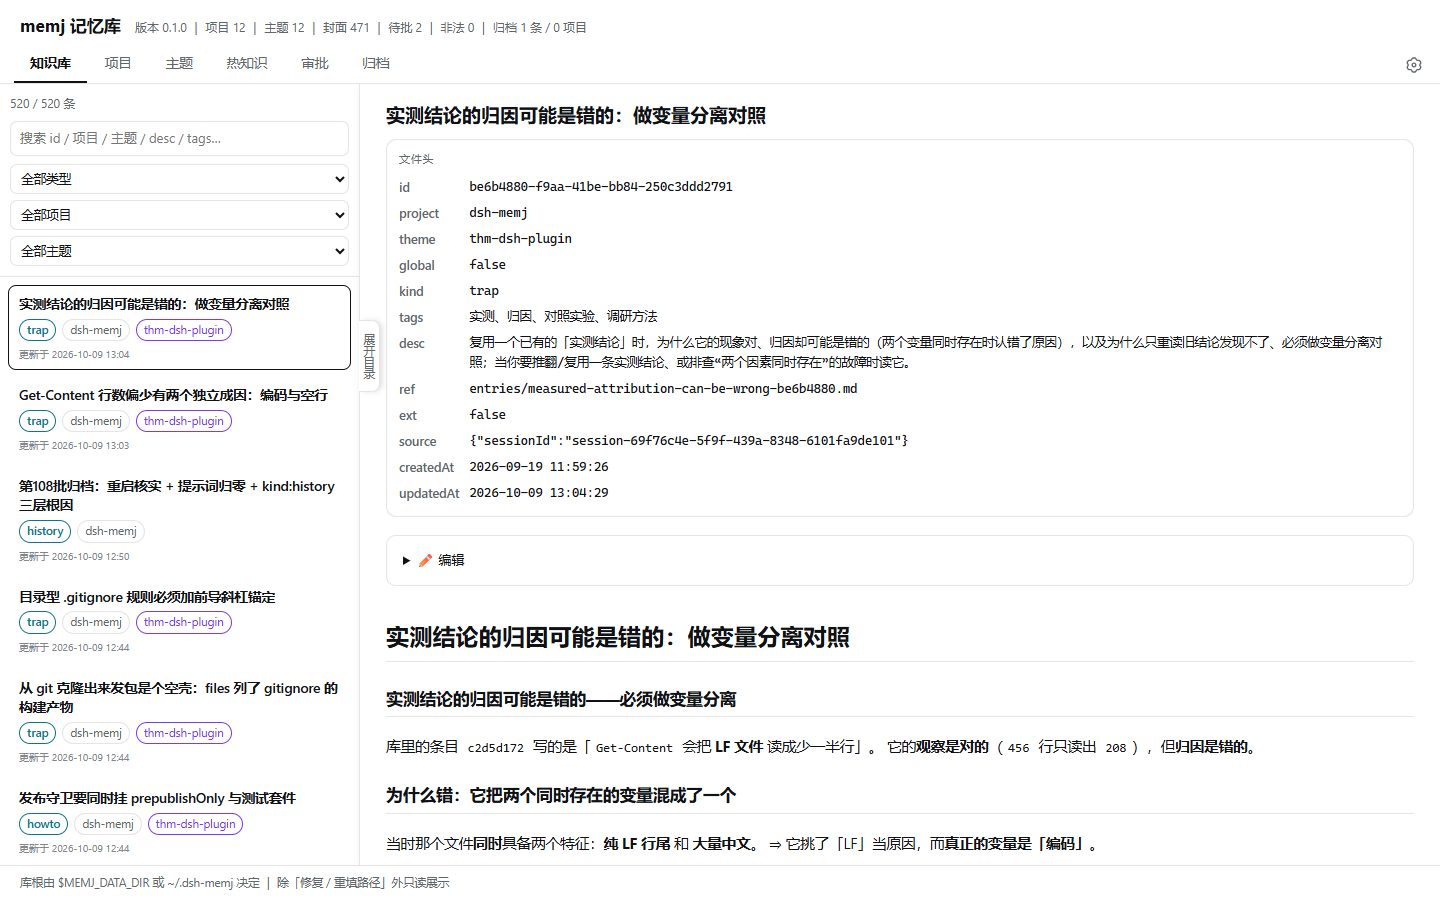Viewport: 1440px width, 900px height.
Task: Click the 版本 0.1.0 label in the header
Action: (161, 28)
